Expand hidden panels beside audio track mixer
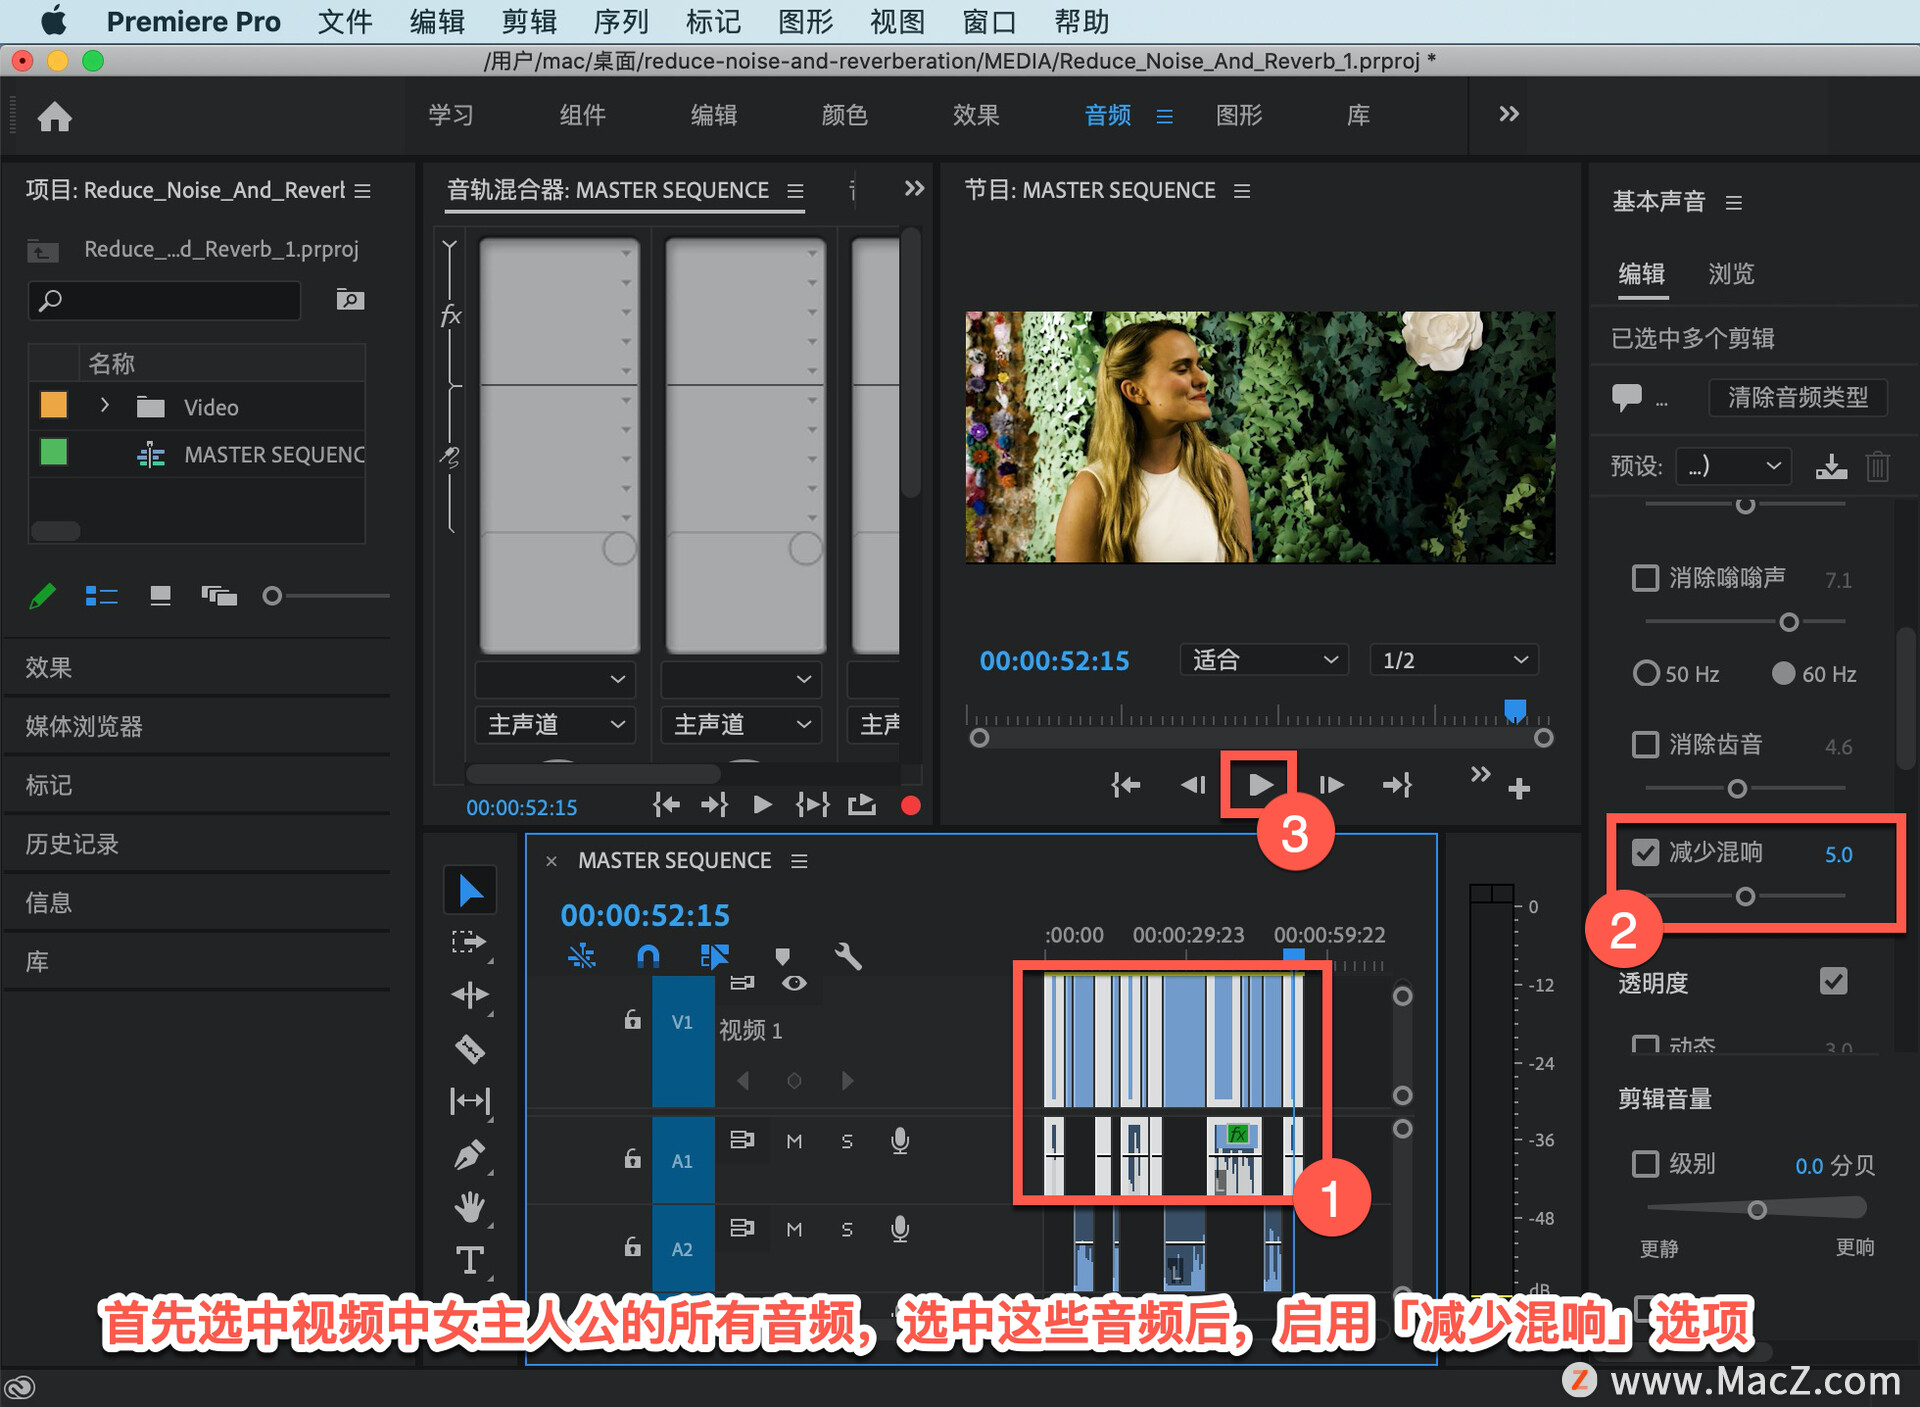 point(914,188)
